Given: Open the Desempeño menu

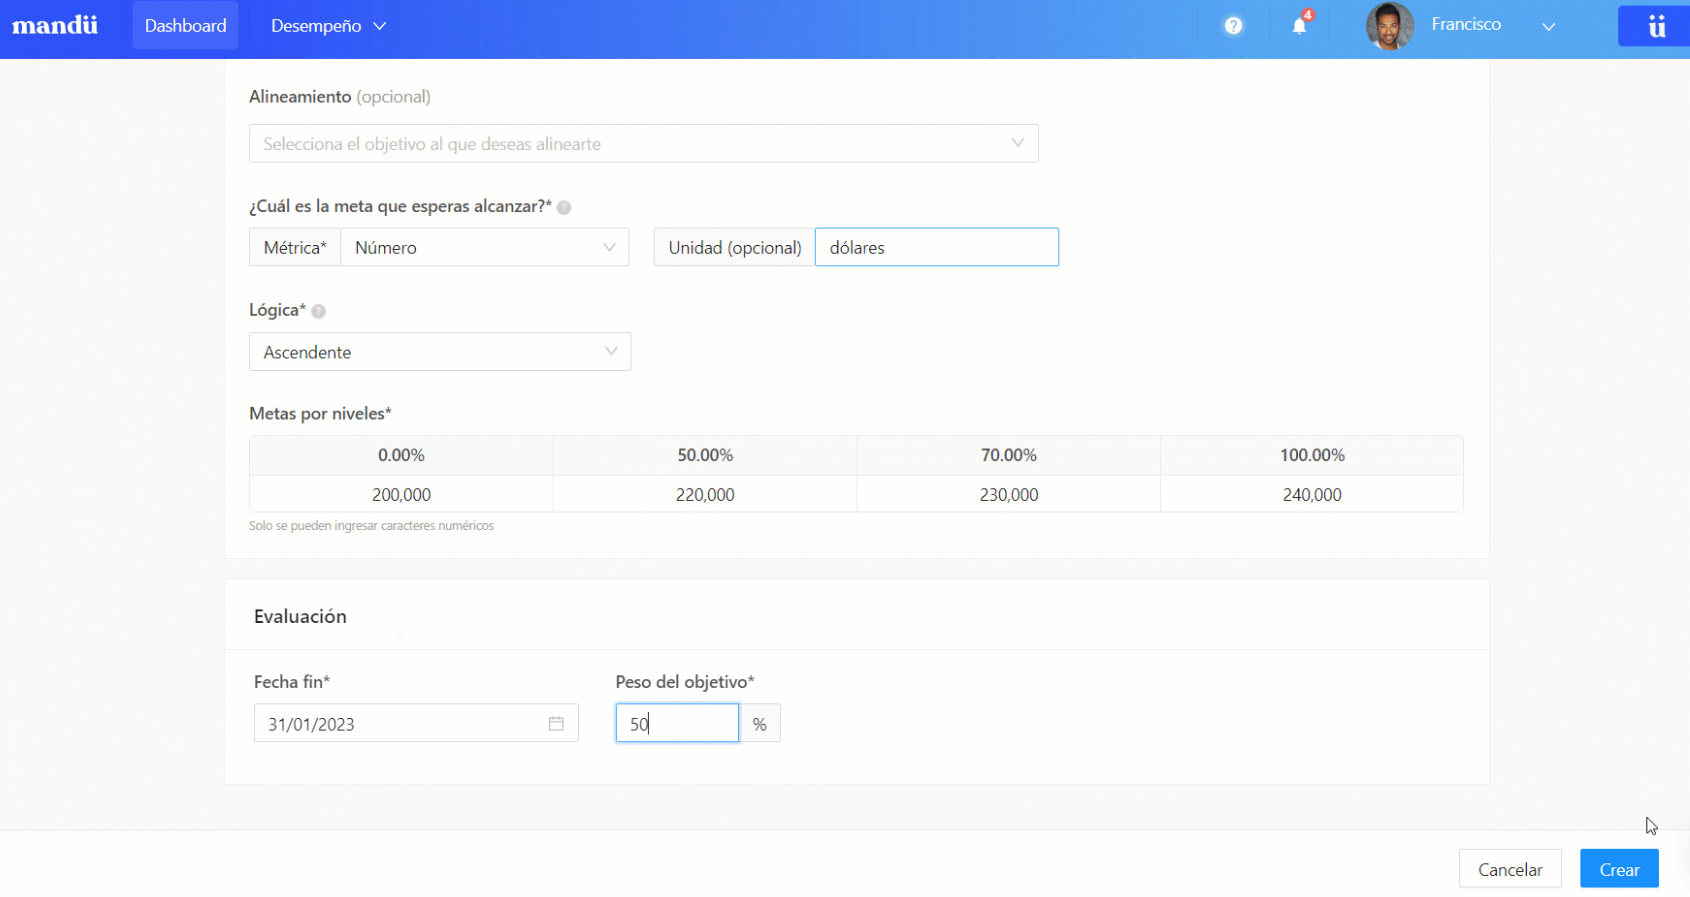Looking at the screenshot, I should 328,26.
